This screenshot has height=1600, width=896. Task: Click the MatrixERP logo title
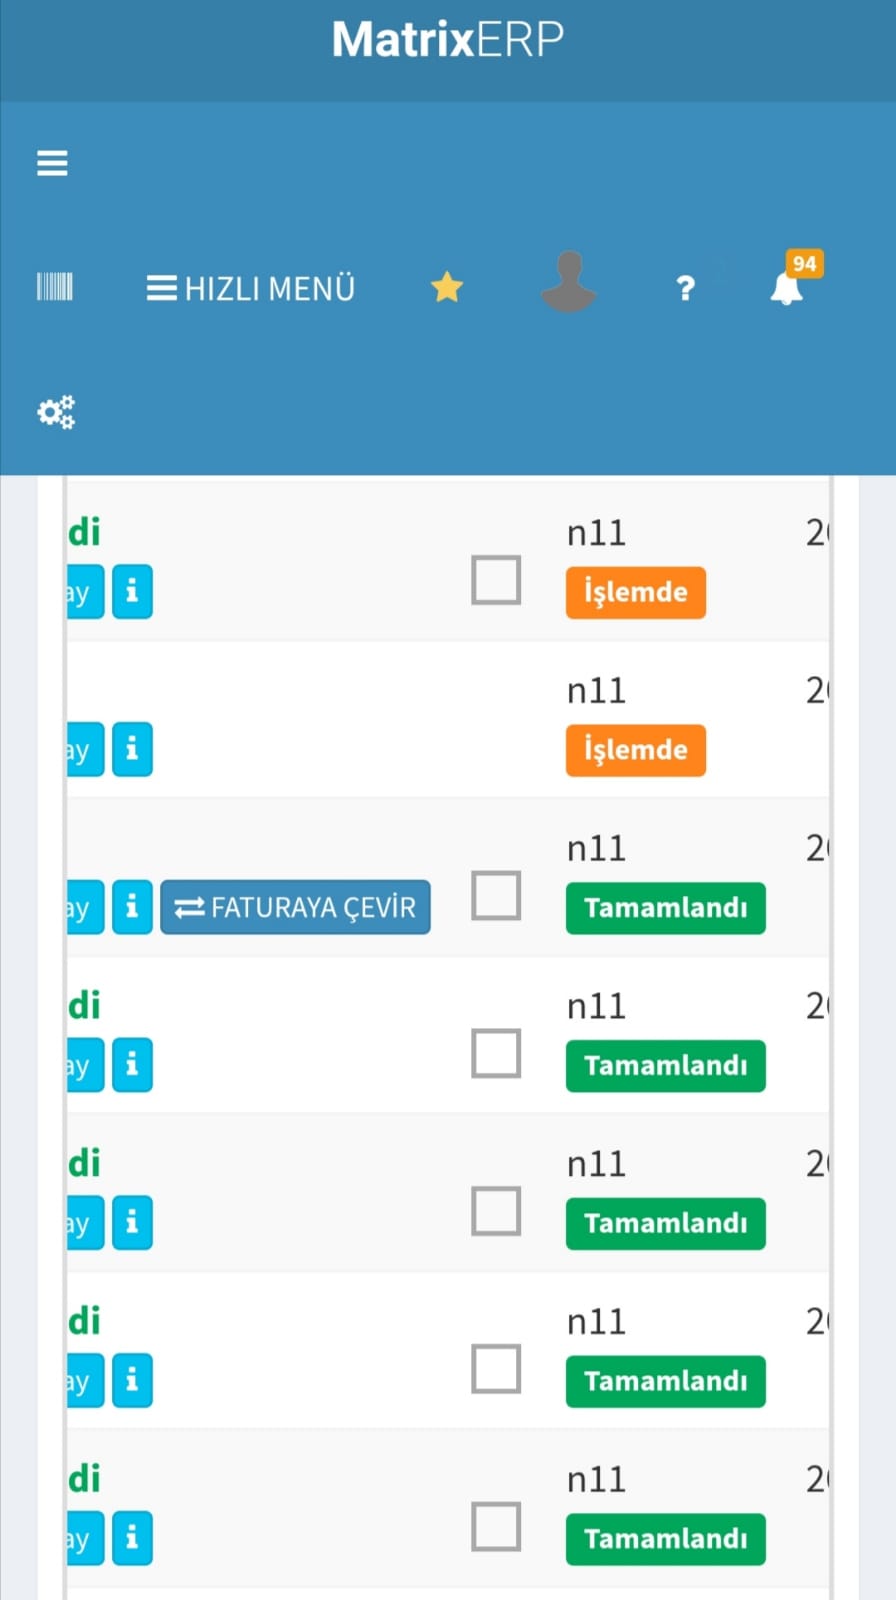(x=448, y=40)
